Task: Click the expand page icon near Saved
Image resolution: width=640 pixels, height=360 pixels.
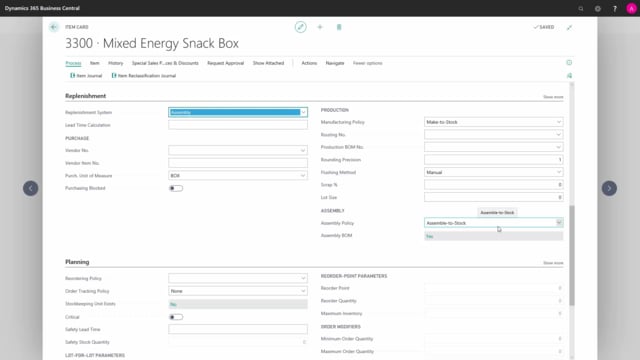Action: [x=569, y=27]
